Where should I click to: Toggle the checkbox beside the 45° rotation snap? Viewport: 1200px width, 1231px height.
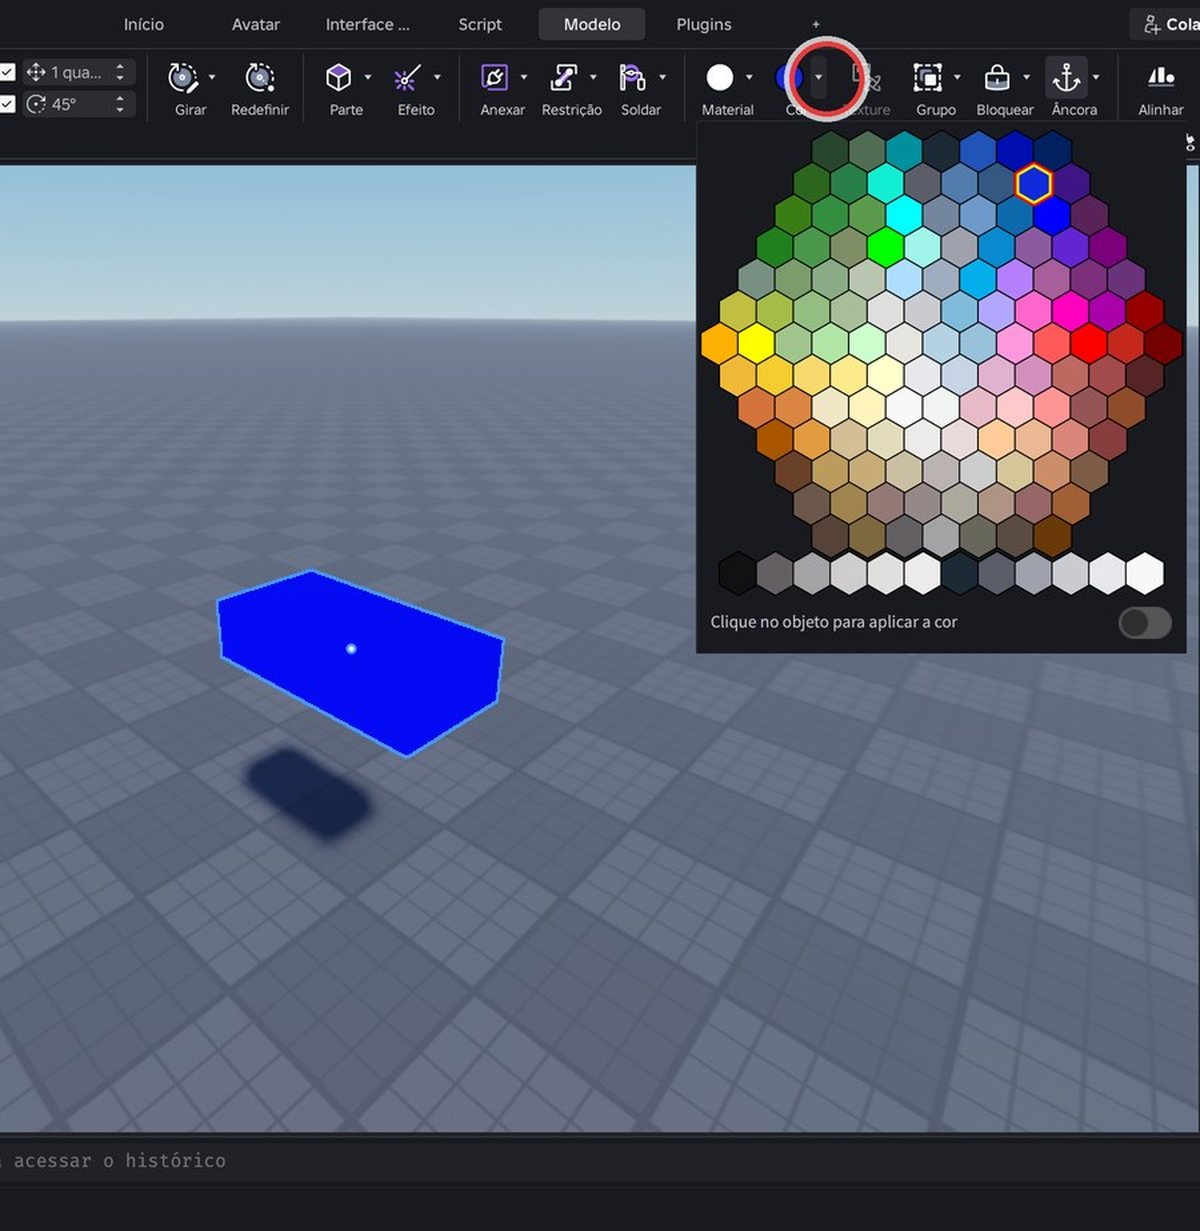click(x=7, y=104)
